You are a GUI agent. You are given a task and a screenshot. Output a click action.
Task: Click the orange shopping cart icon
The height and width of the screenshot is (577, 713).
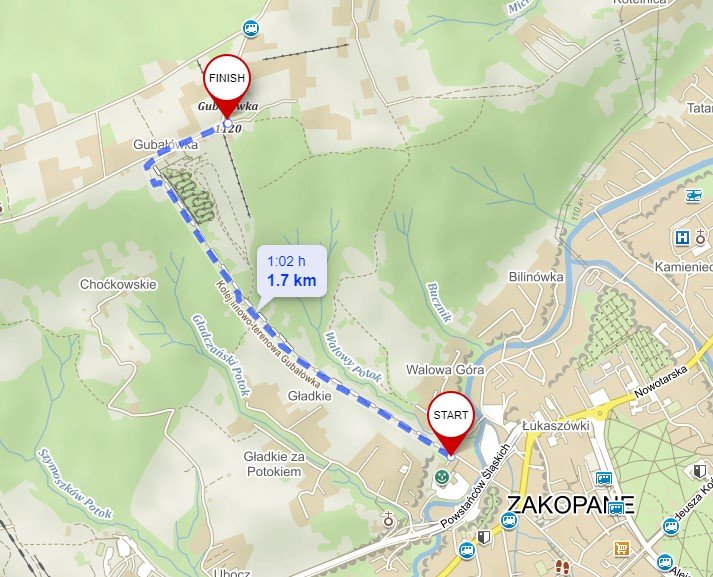pyautogui.click(x=622, y=548)
